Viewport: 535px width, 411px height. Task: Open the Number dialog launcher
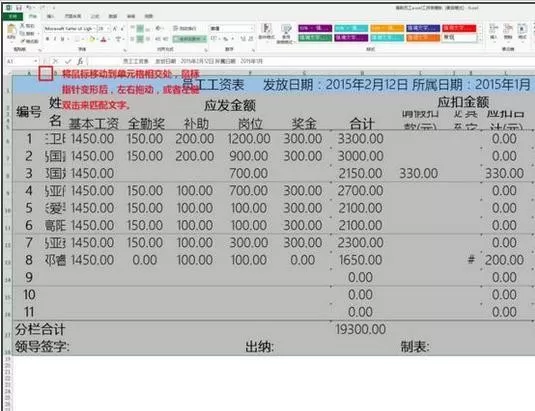pos(253,50)
